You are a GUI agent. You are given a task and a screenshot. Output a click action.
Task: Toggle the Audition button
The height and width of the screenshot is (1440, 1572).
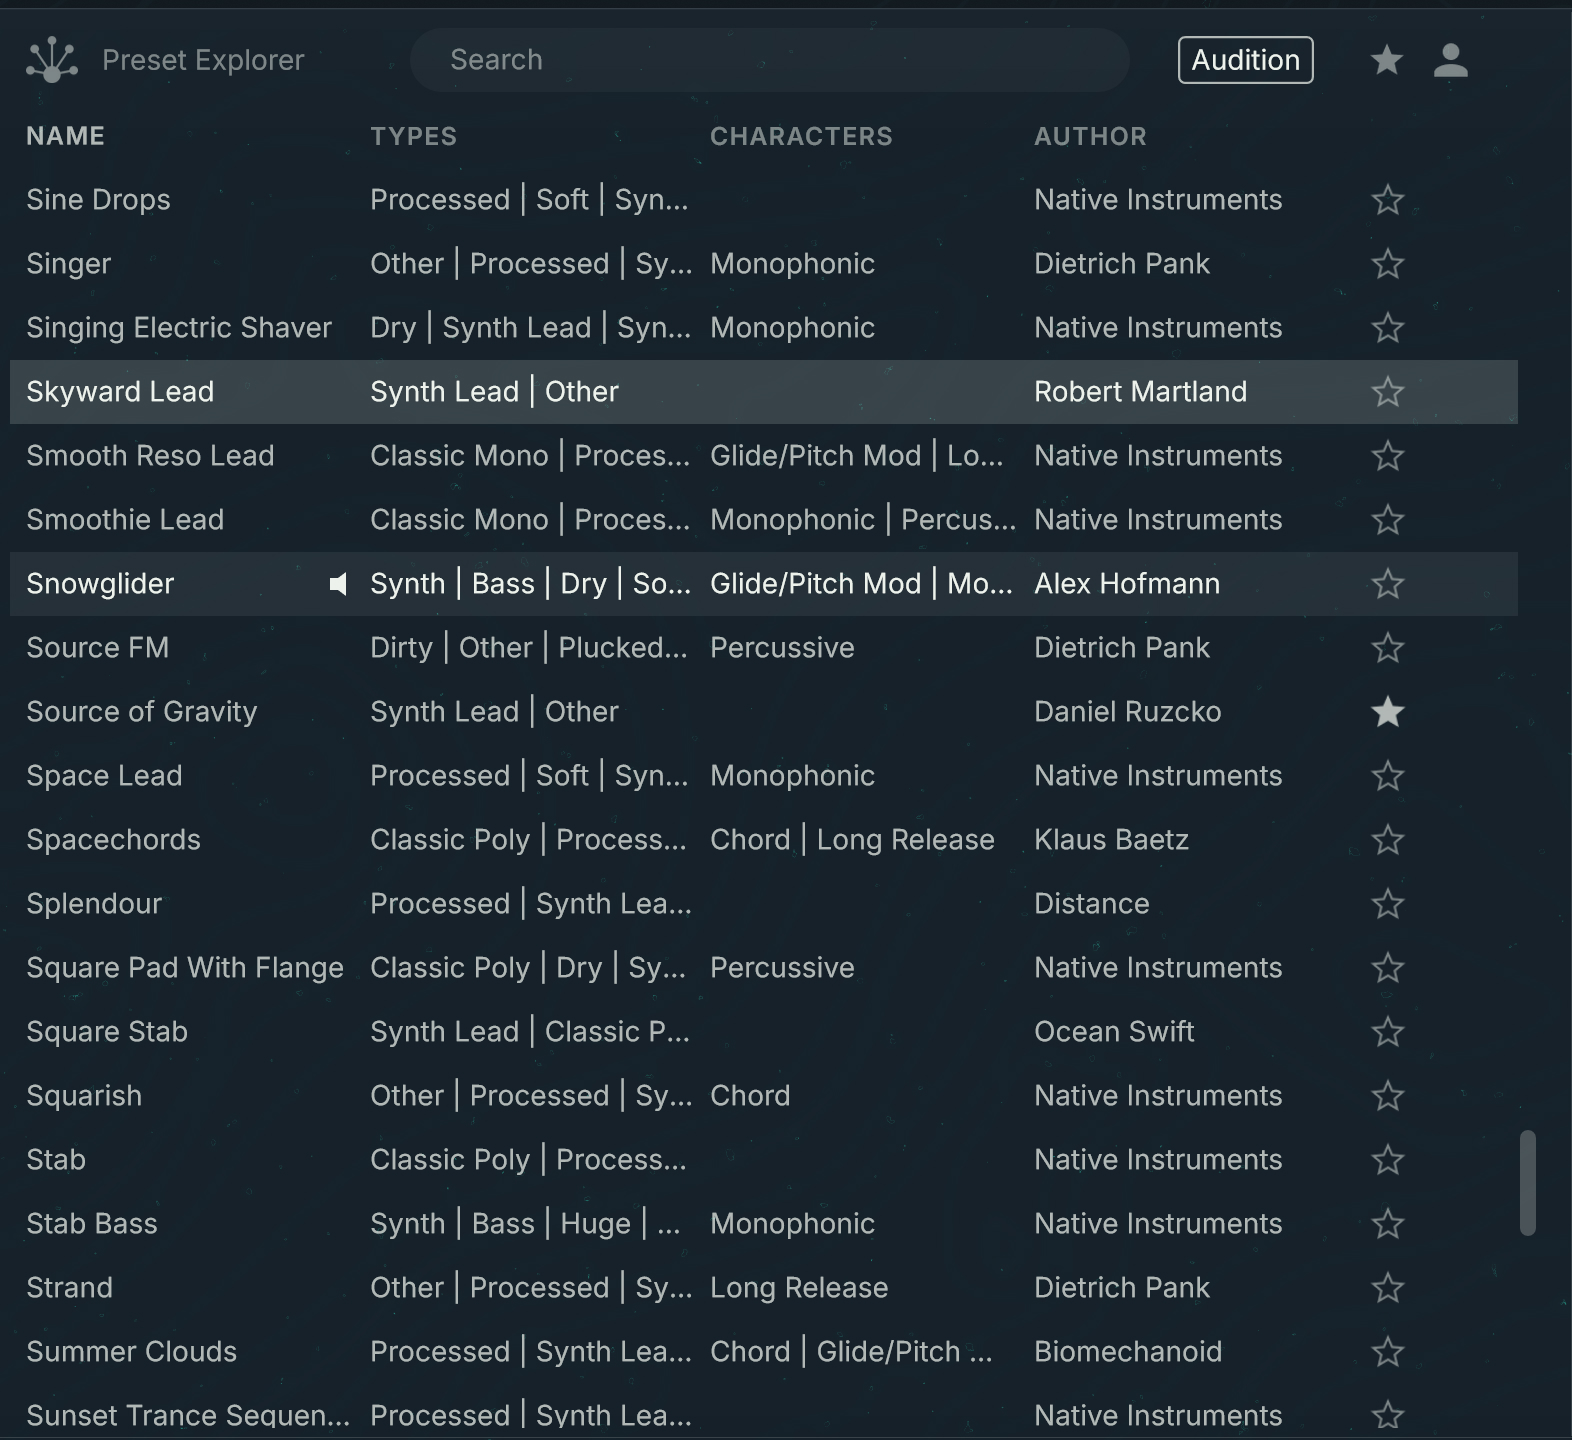coord(1245,60)
